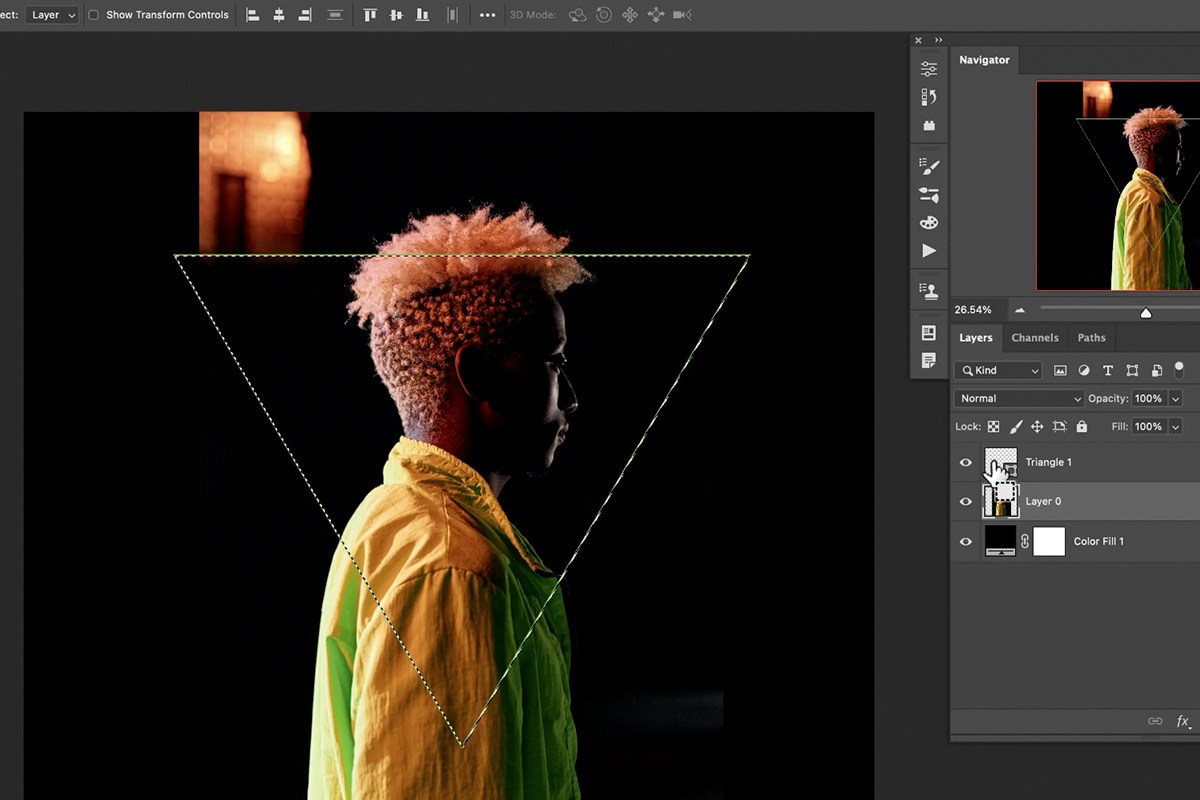Open the Plugins brick icon

tap(929, 125)
